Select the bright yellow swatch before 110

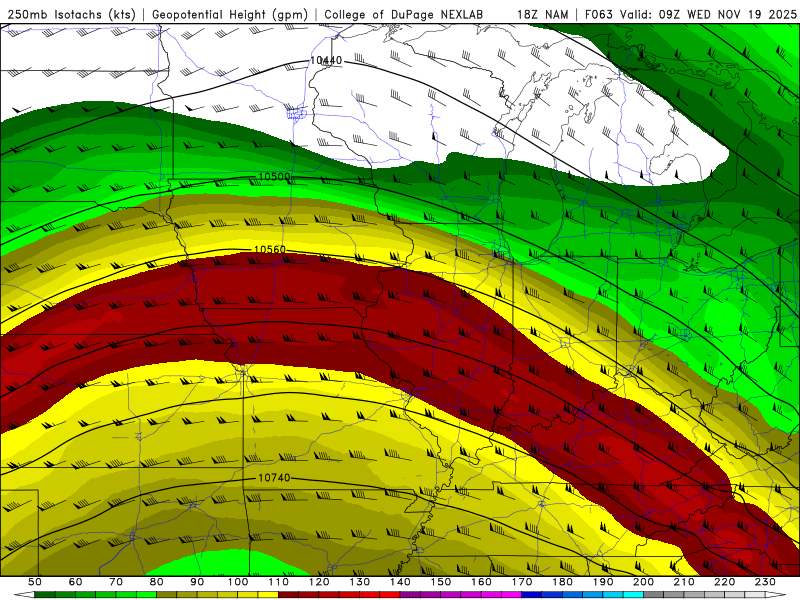[x=268, y=595]
